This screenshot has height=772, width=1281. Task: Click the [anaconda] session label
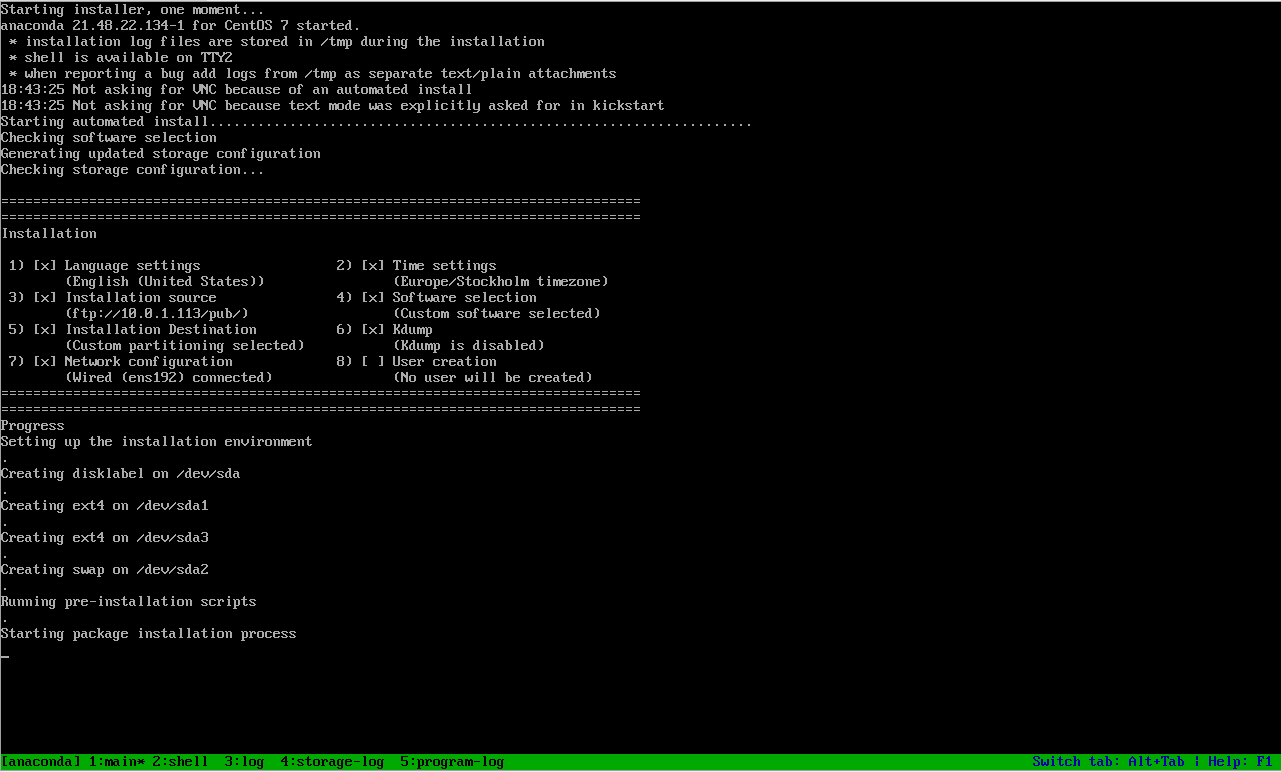point(41,762)
